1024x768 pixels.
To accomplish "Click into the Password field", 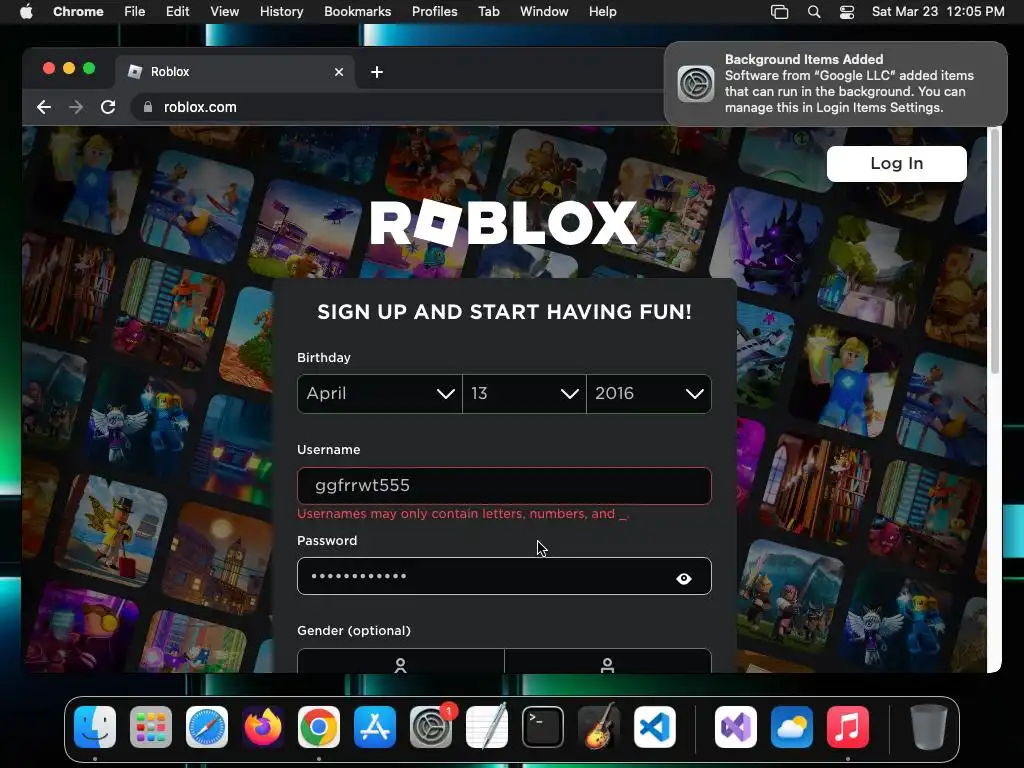I will [x=504, y=577].
